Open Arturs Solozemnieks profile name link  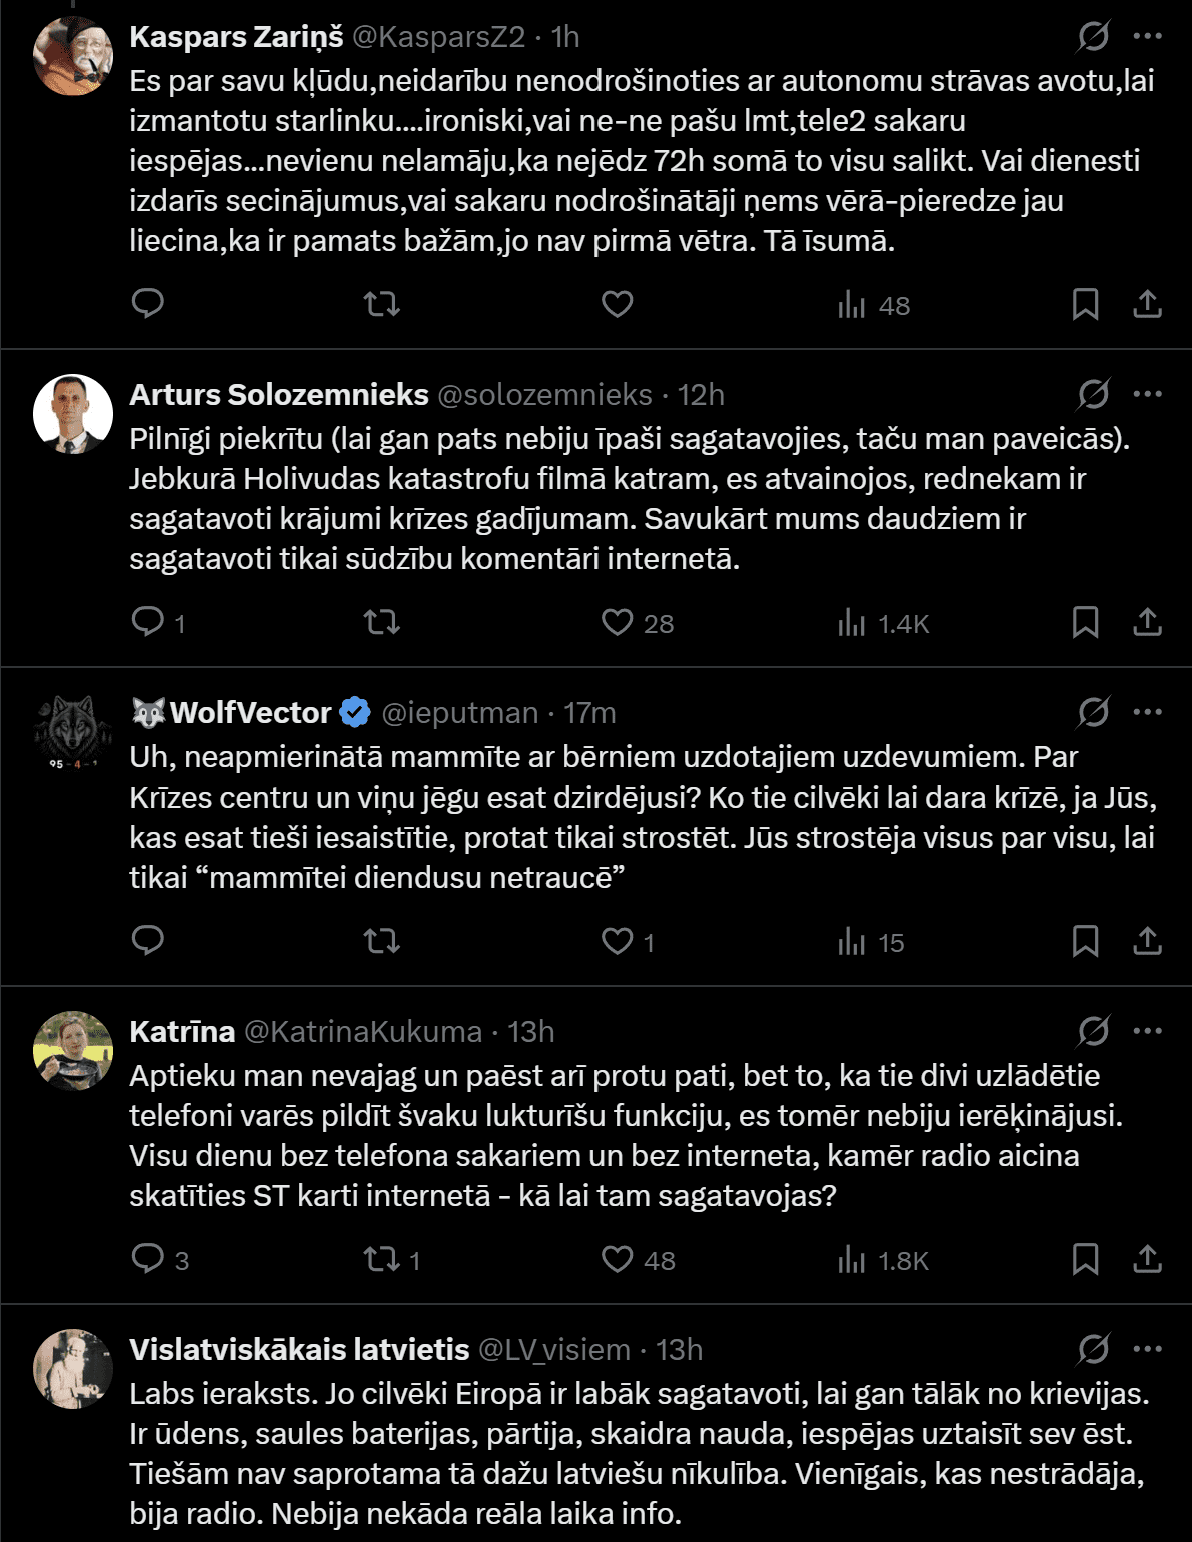click(279, 395)
